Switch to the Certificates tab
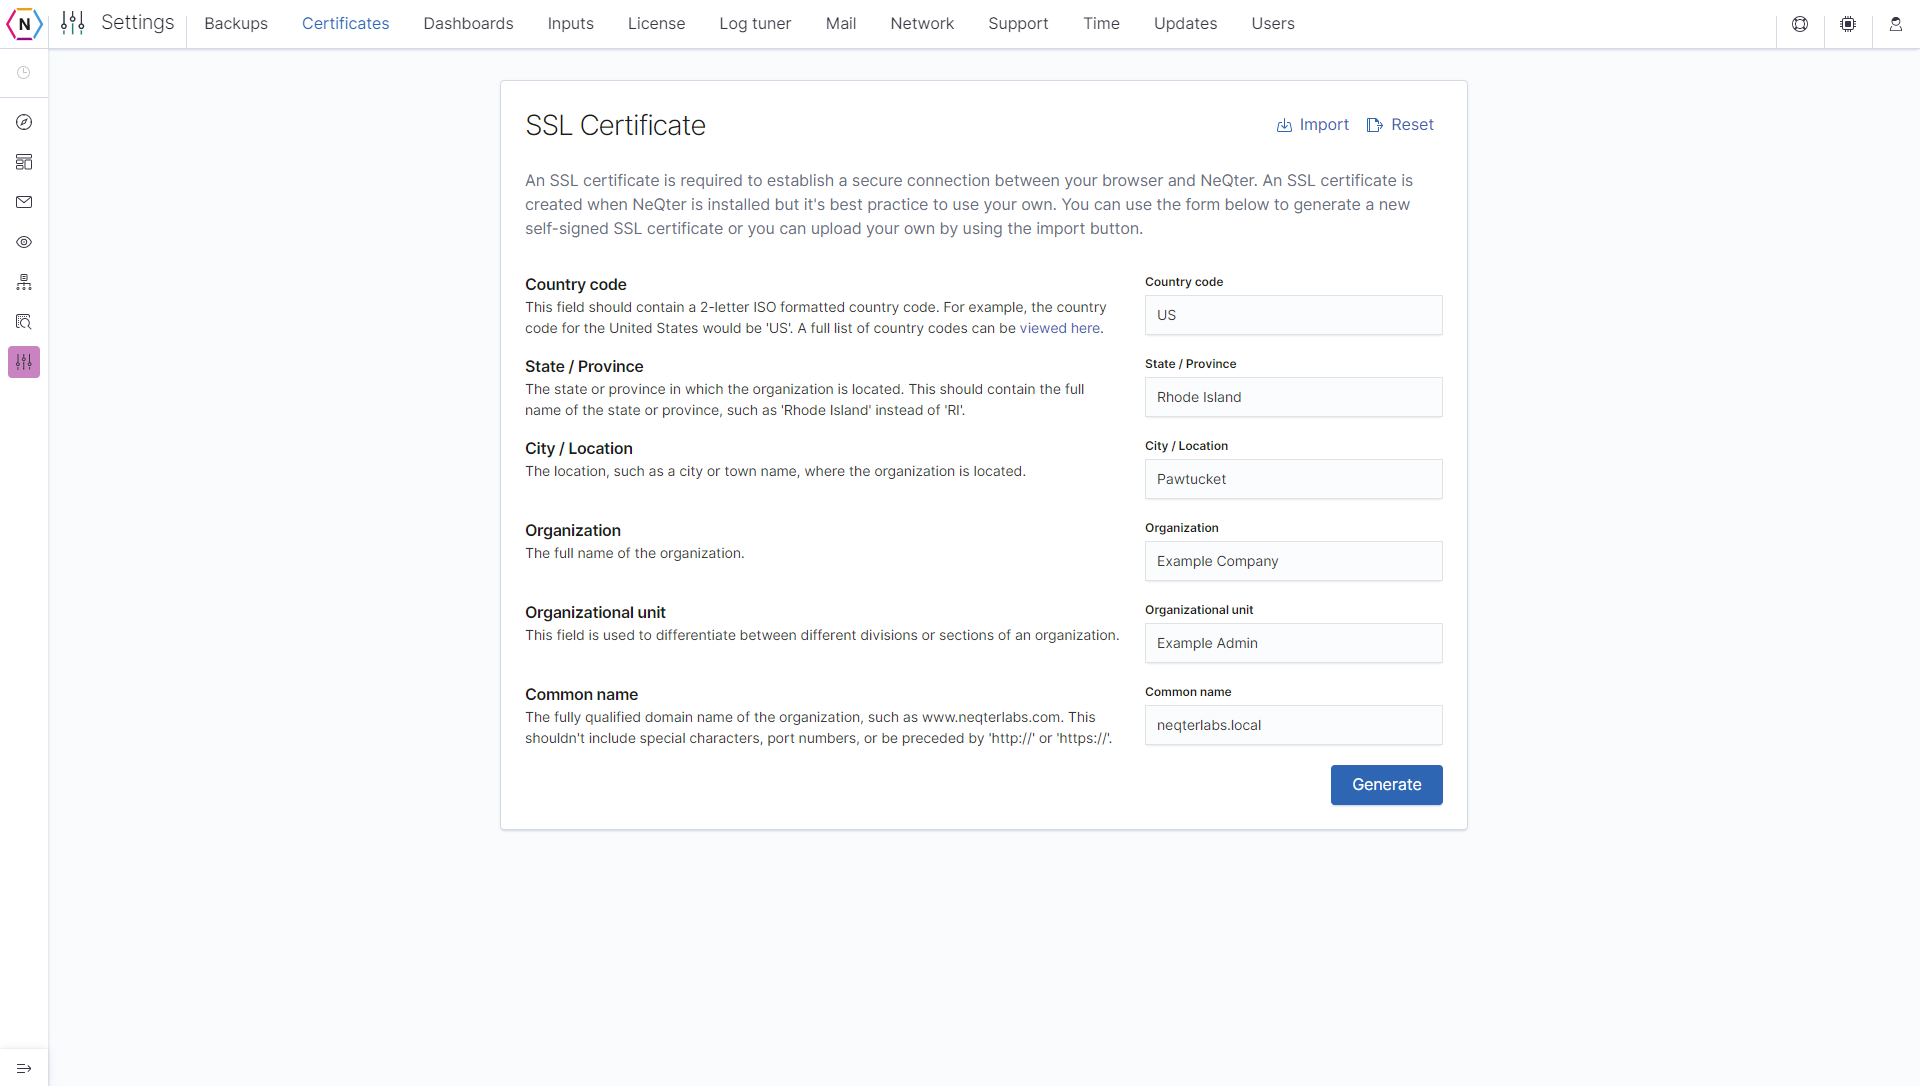 point(345,23)
